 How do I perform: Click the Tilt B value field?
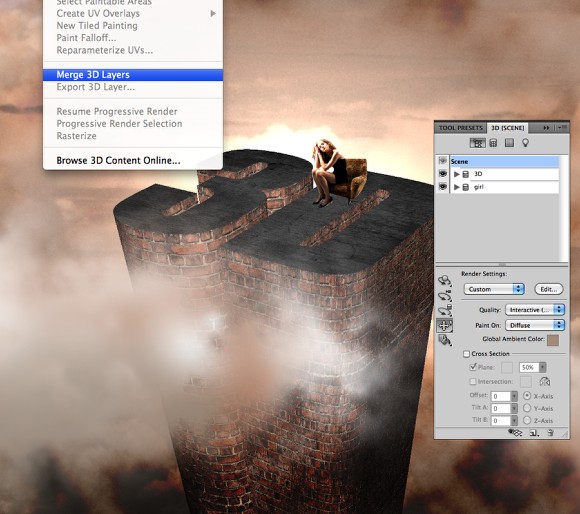(500, 421)
